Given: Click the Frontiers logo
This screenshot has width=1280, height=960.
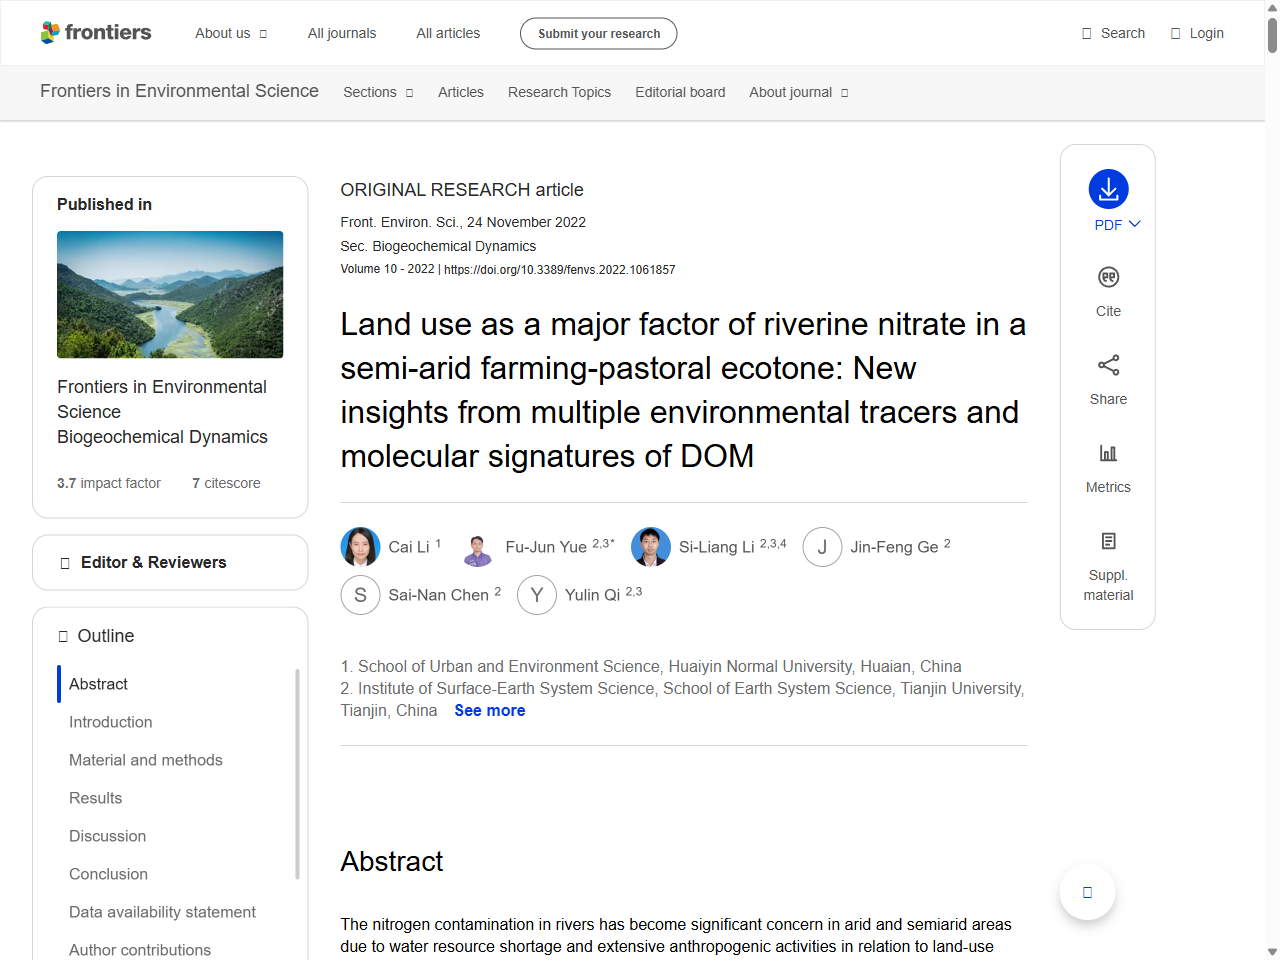Looking at the screenshot, I should click(x=96, y=32).
